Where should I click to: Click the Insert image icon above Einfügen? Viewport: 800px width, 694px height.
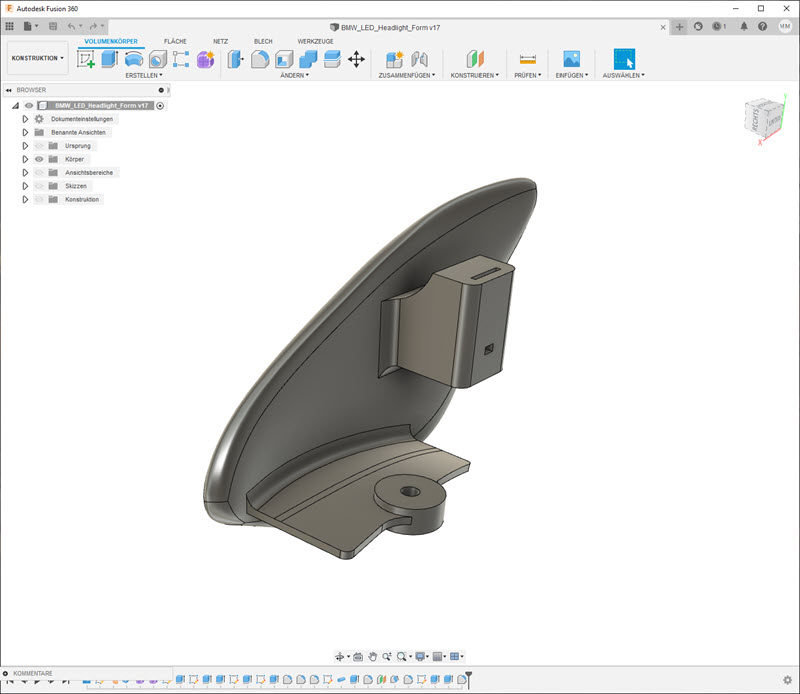[571, 59]
